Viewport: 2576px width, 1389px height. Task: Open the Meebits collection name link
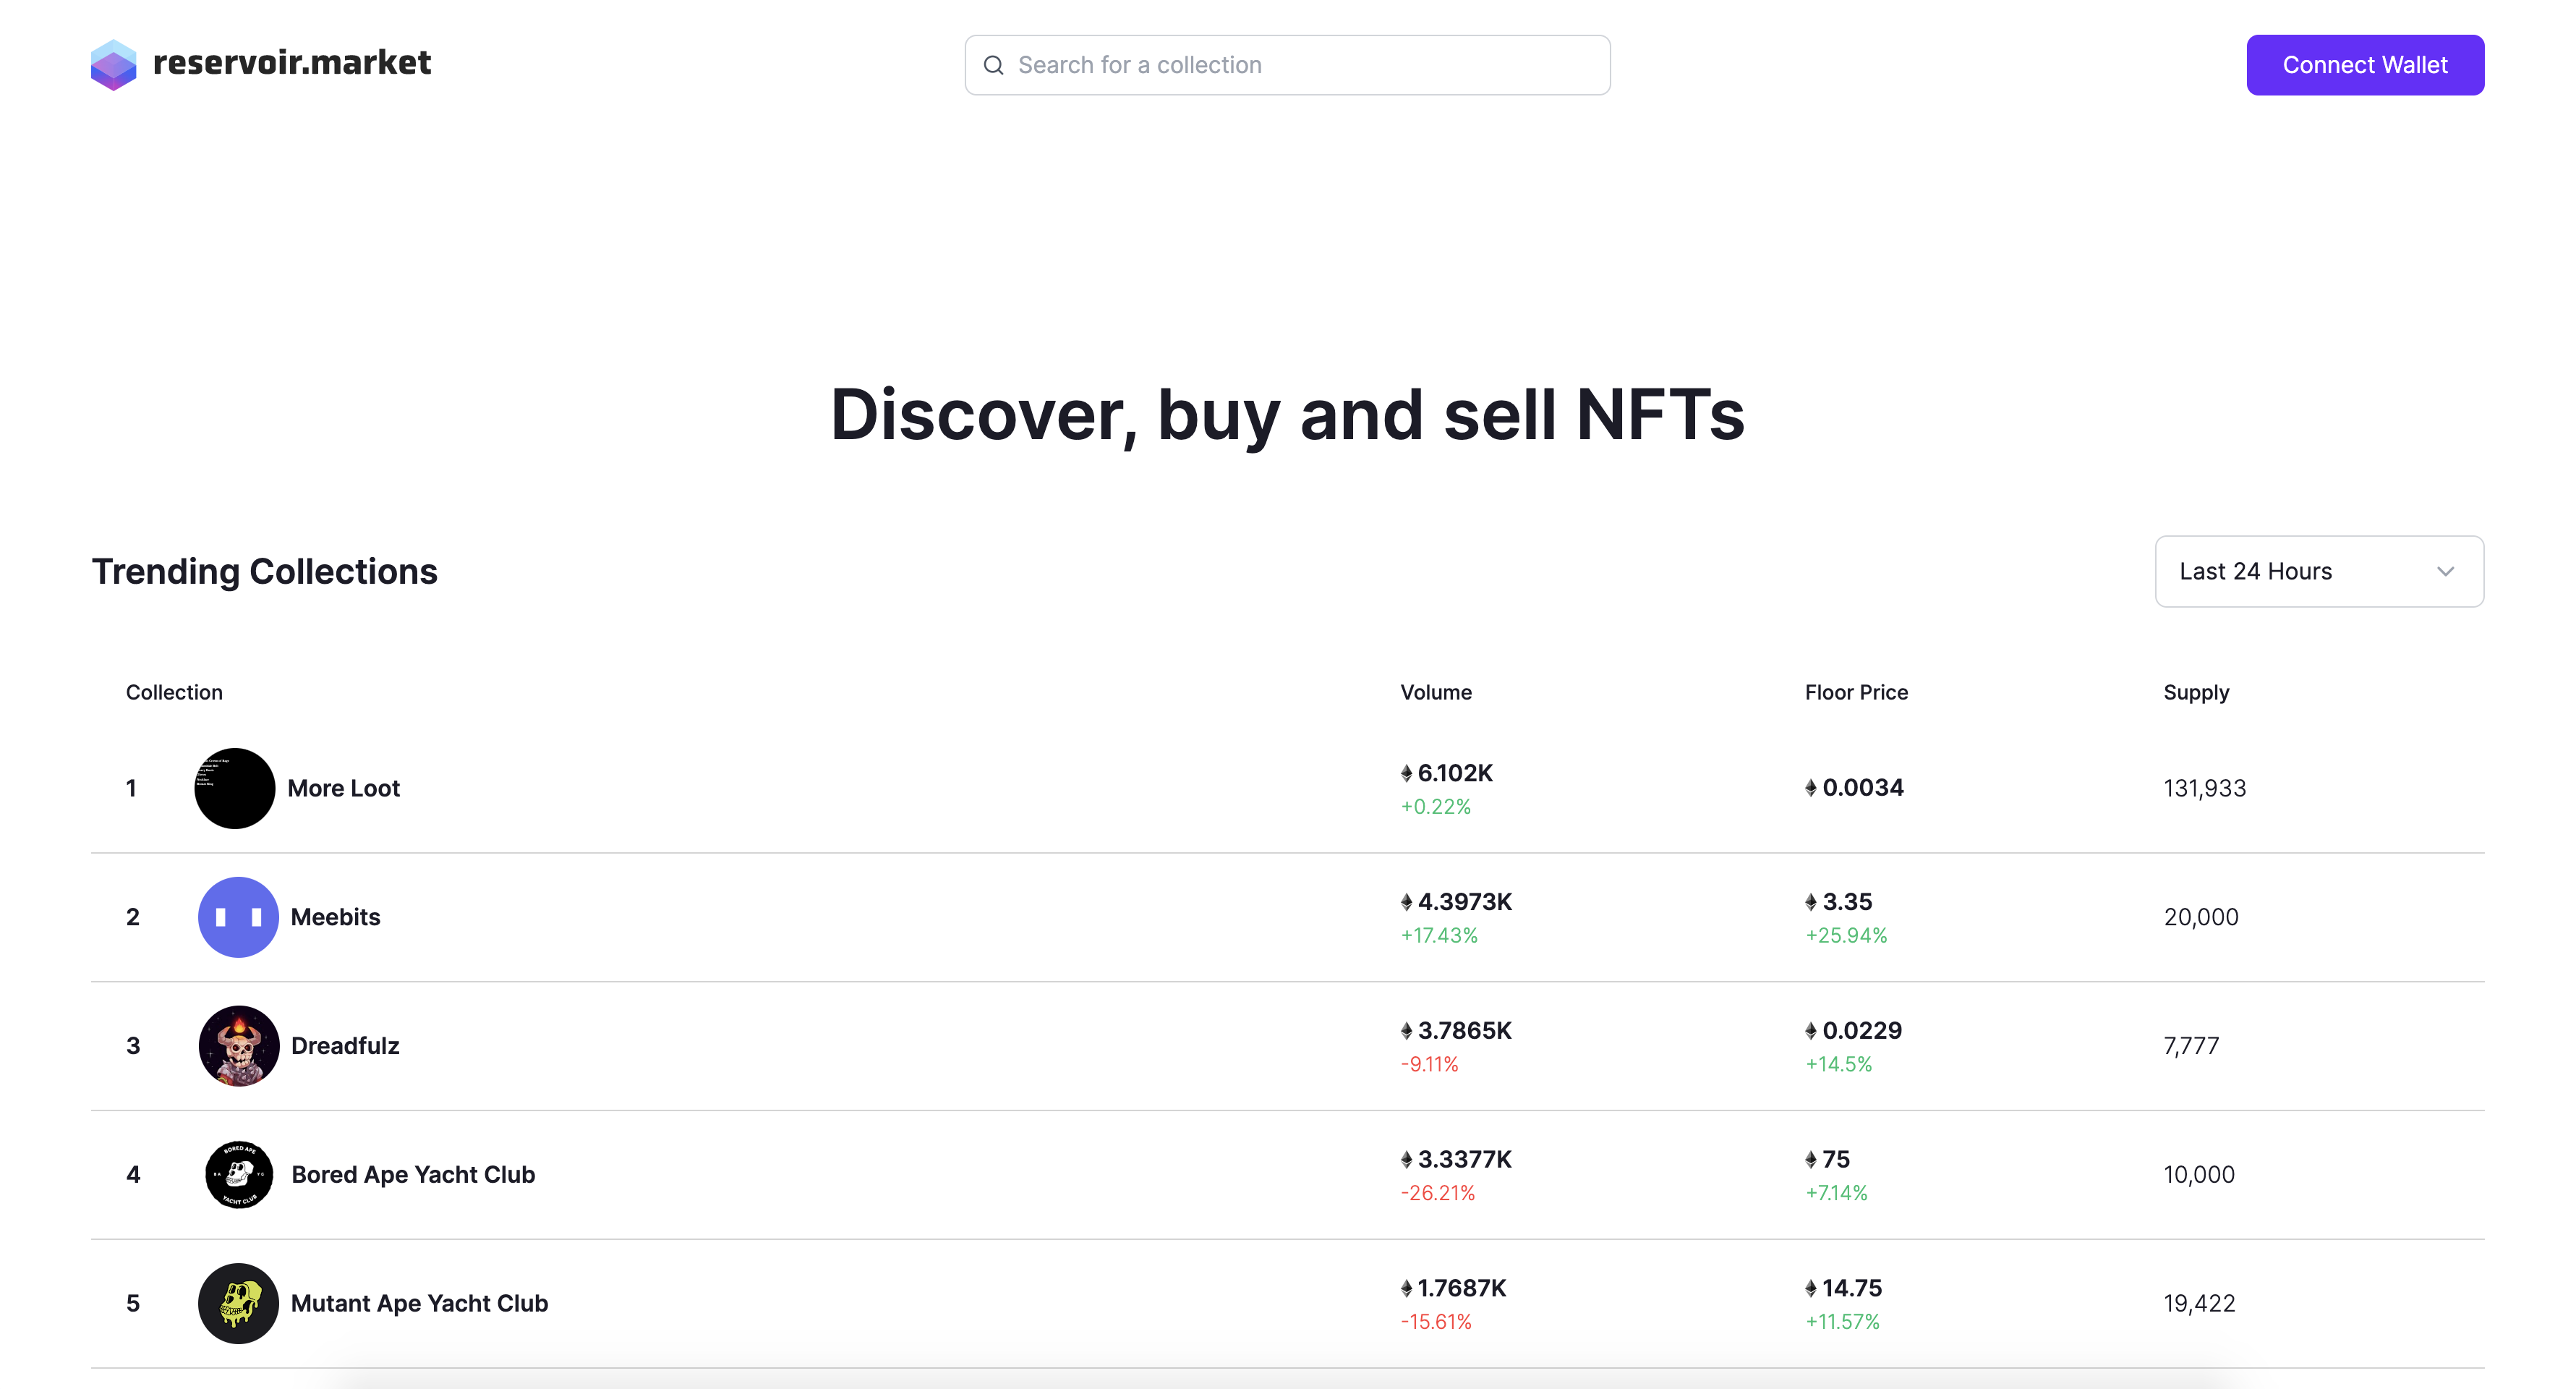point(335,917)
